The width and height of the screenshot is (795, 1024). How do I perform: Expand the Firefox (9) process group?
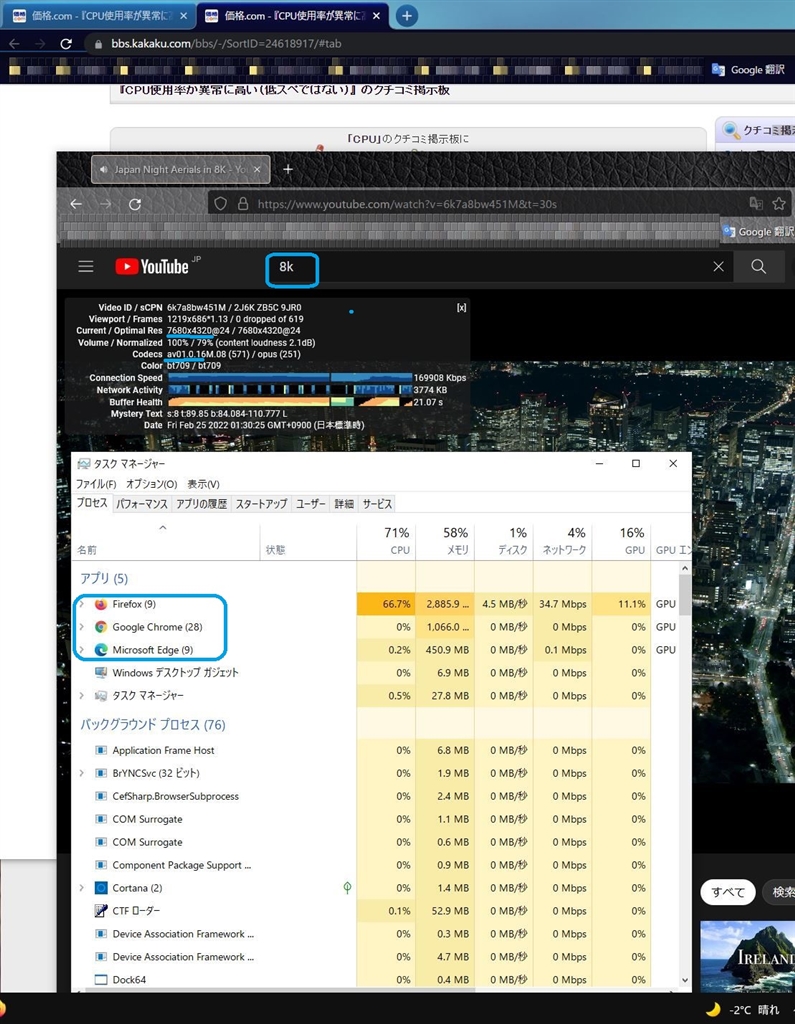[82, 604]
